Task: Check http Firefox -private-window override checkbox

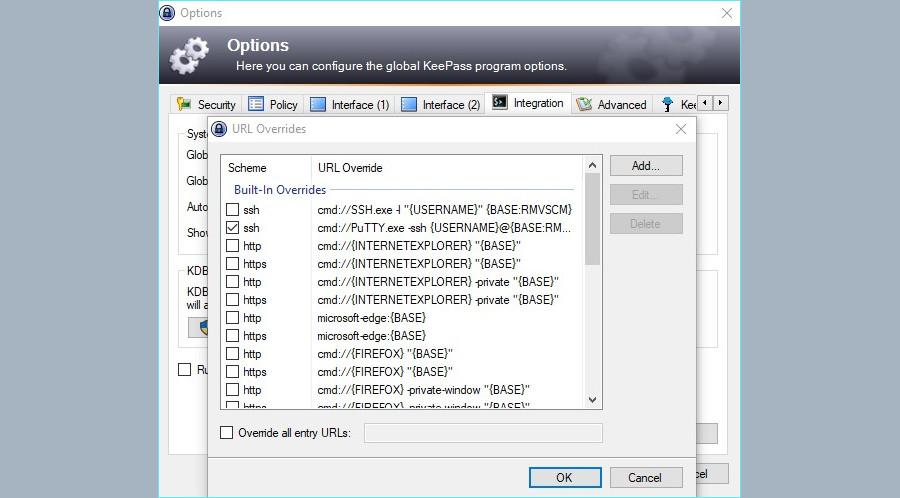Action: pos(232,390)
